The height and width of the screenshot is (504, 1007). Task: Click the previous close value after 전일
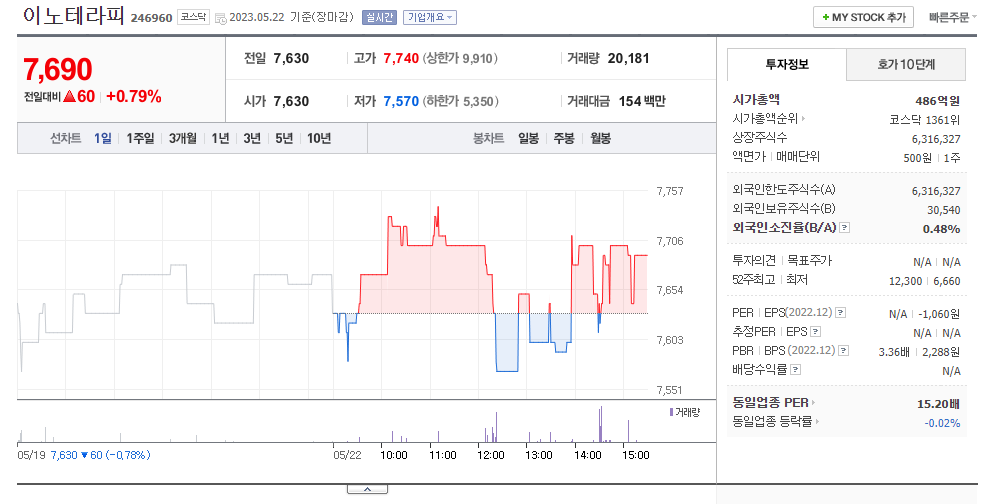tap(292, 58)
